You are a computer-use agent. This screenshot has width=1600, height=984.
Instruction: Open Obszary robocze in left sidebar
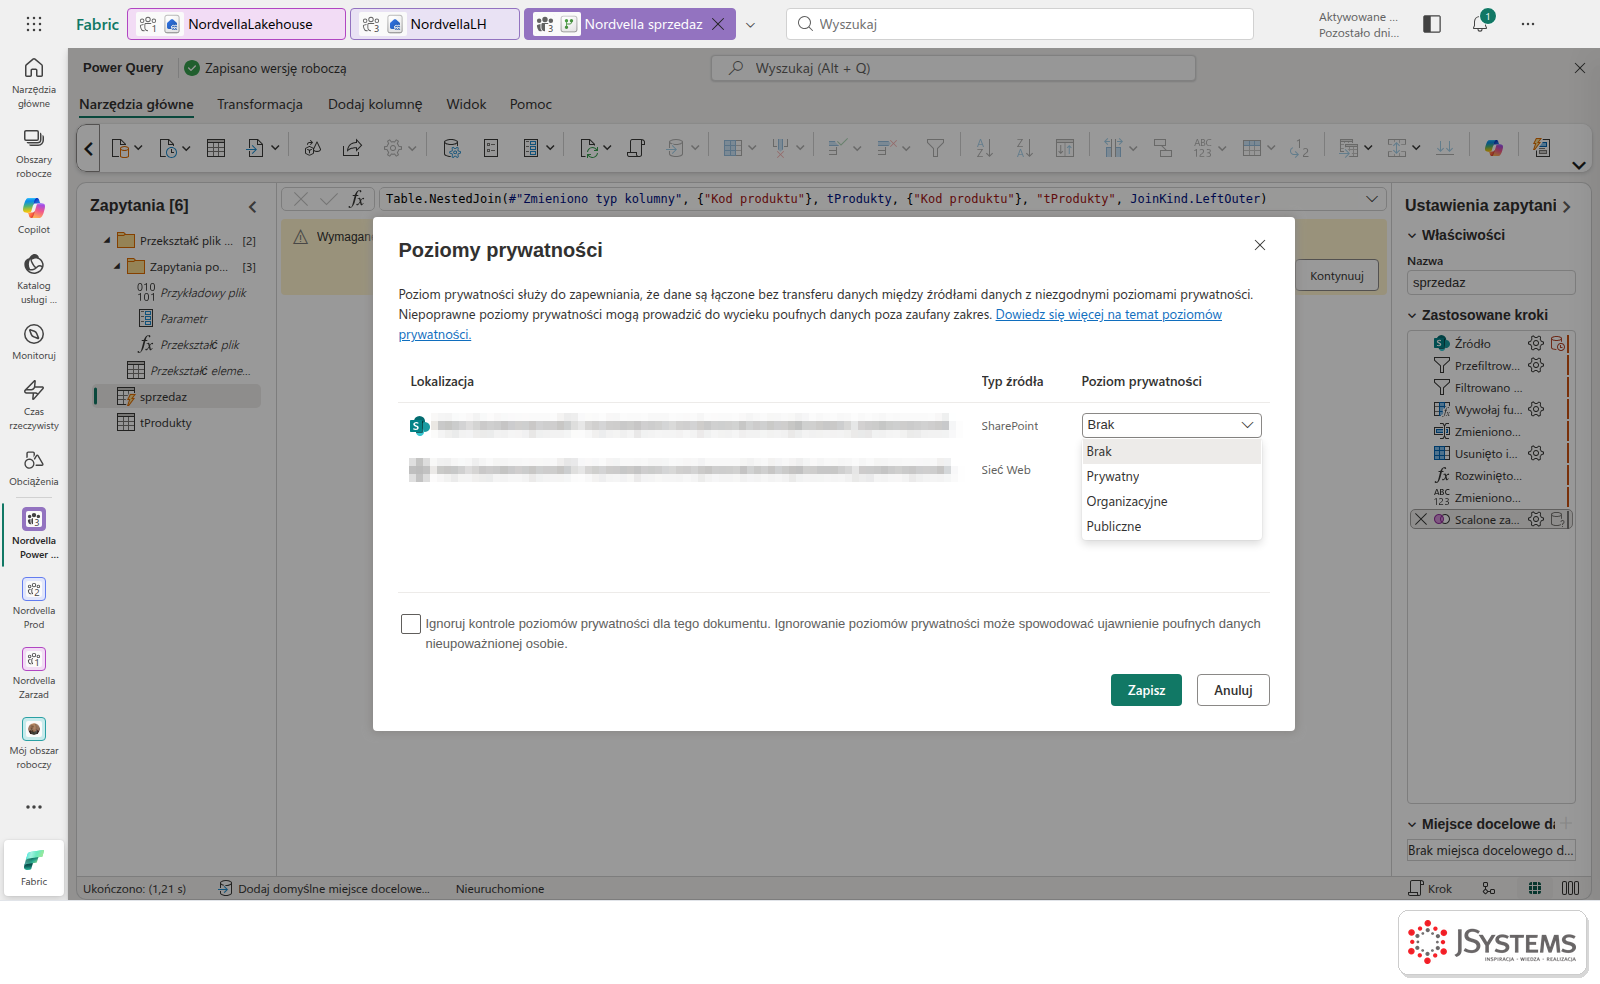(34, 153)
